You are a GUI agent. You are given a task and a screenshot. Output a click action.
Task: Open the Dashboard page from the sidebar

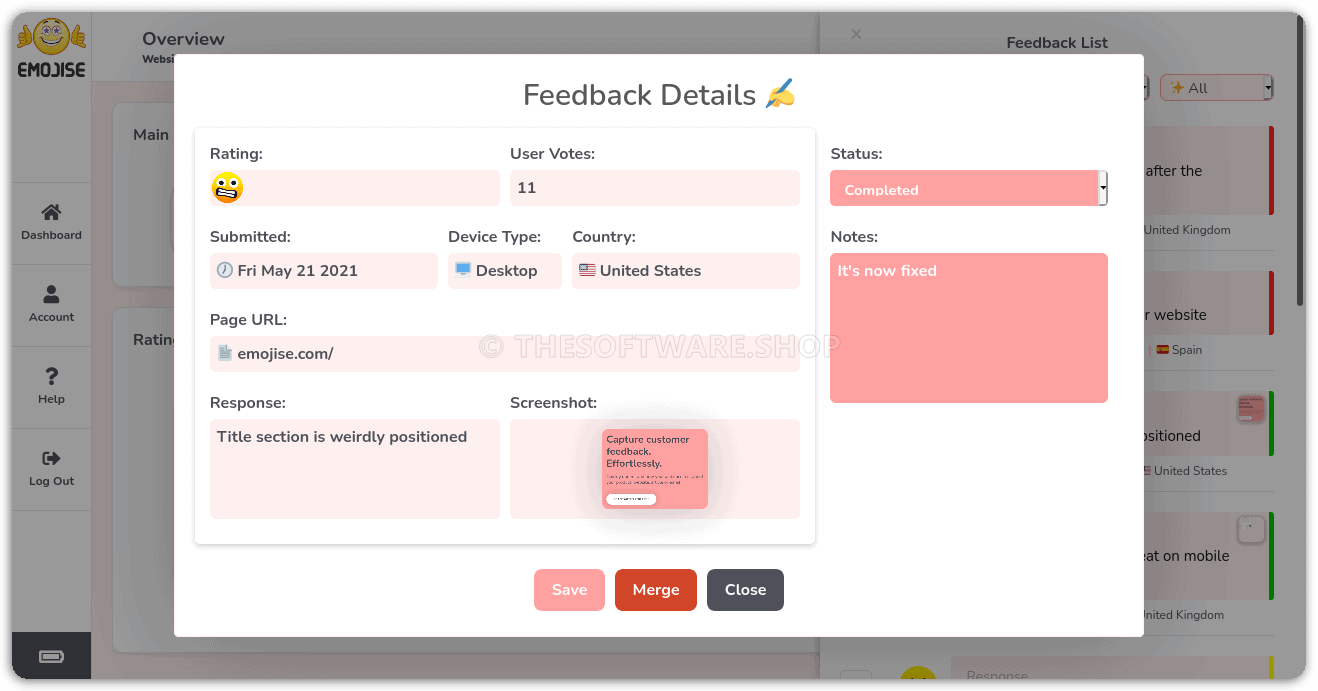[x=51, y=223]
